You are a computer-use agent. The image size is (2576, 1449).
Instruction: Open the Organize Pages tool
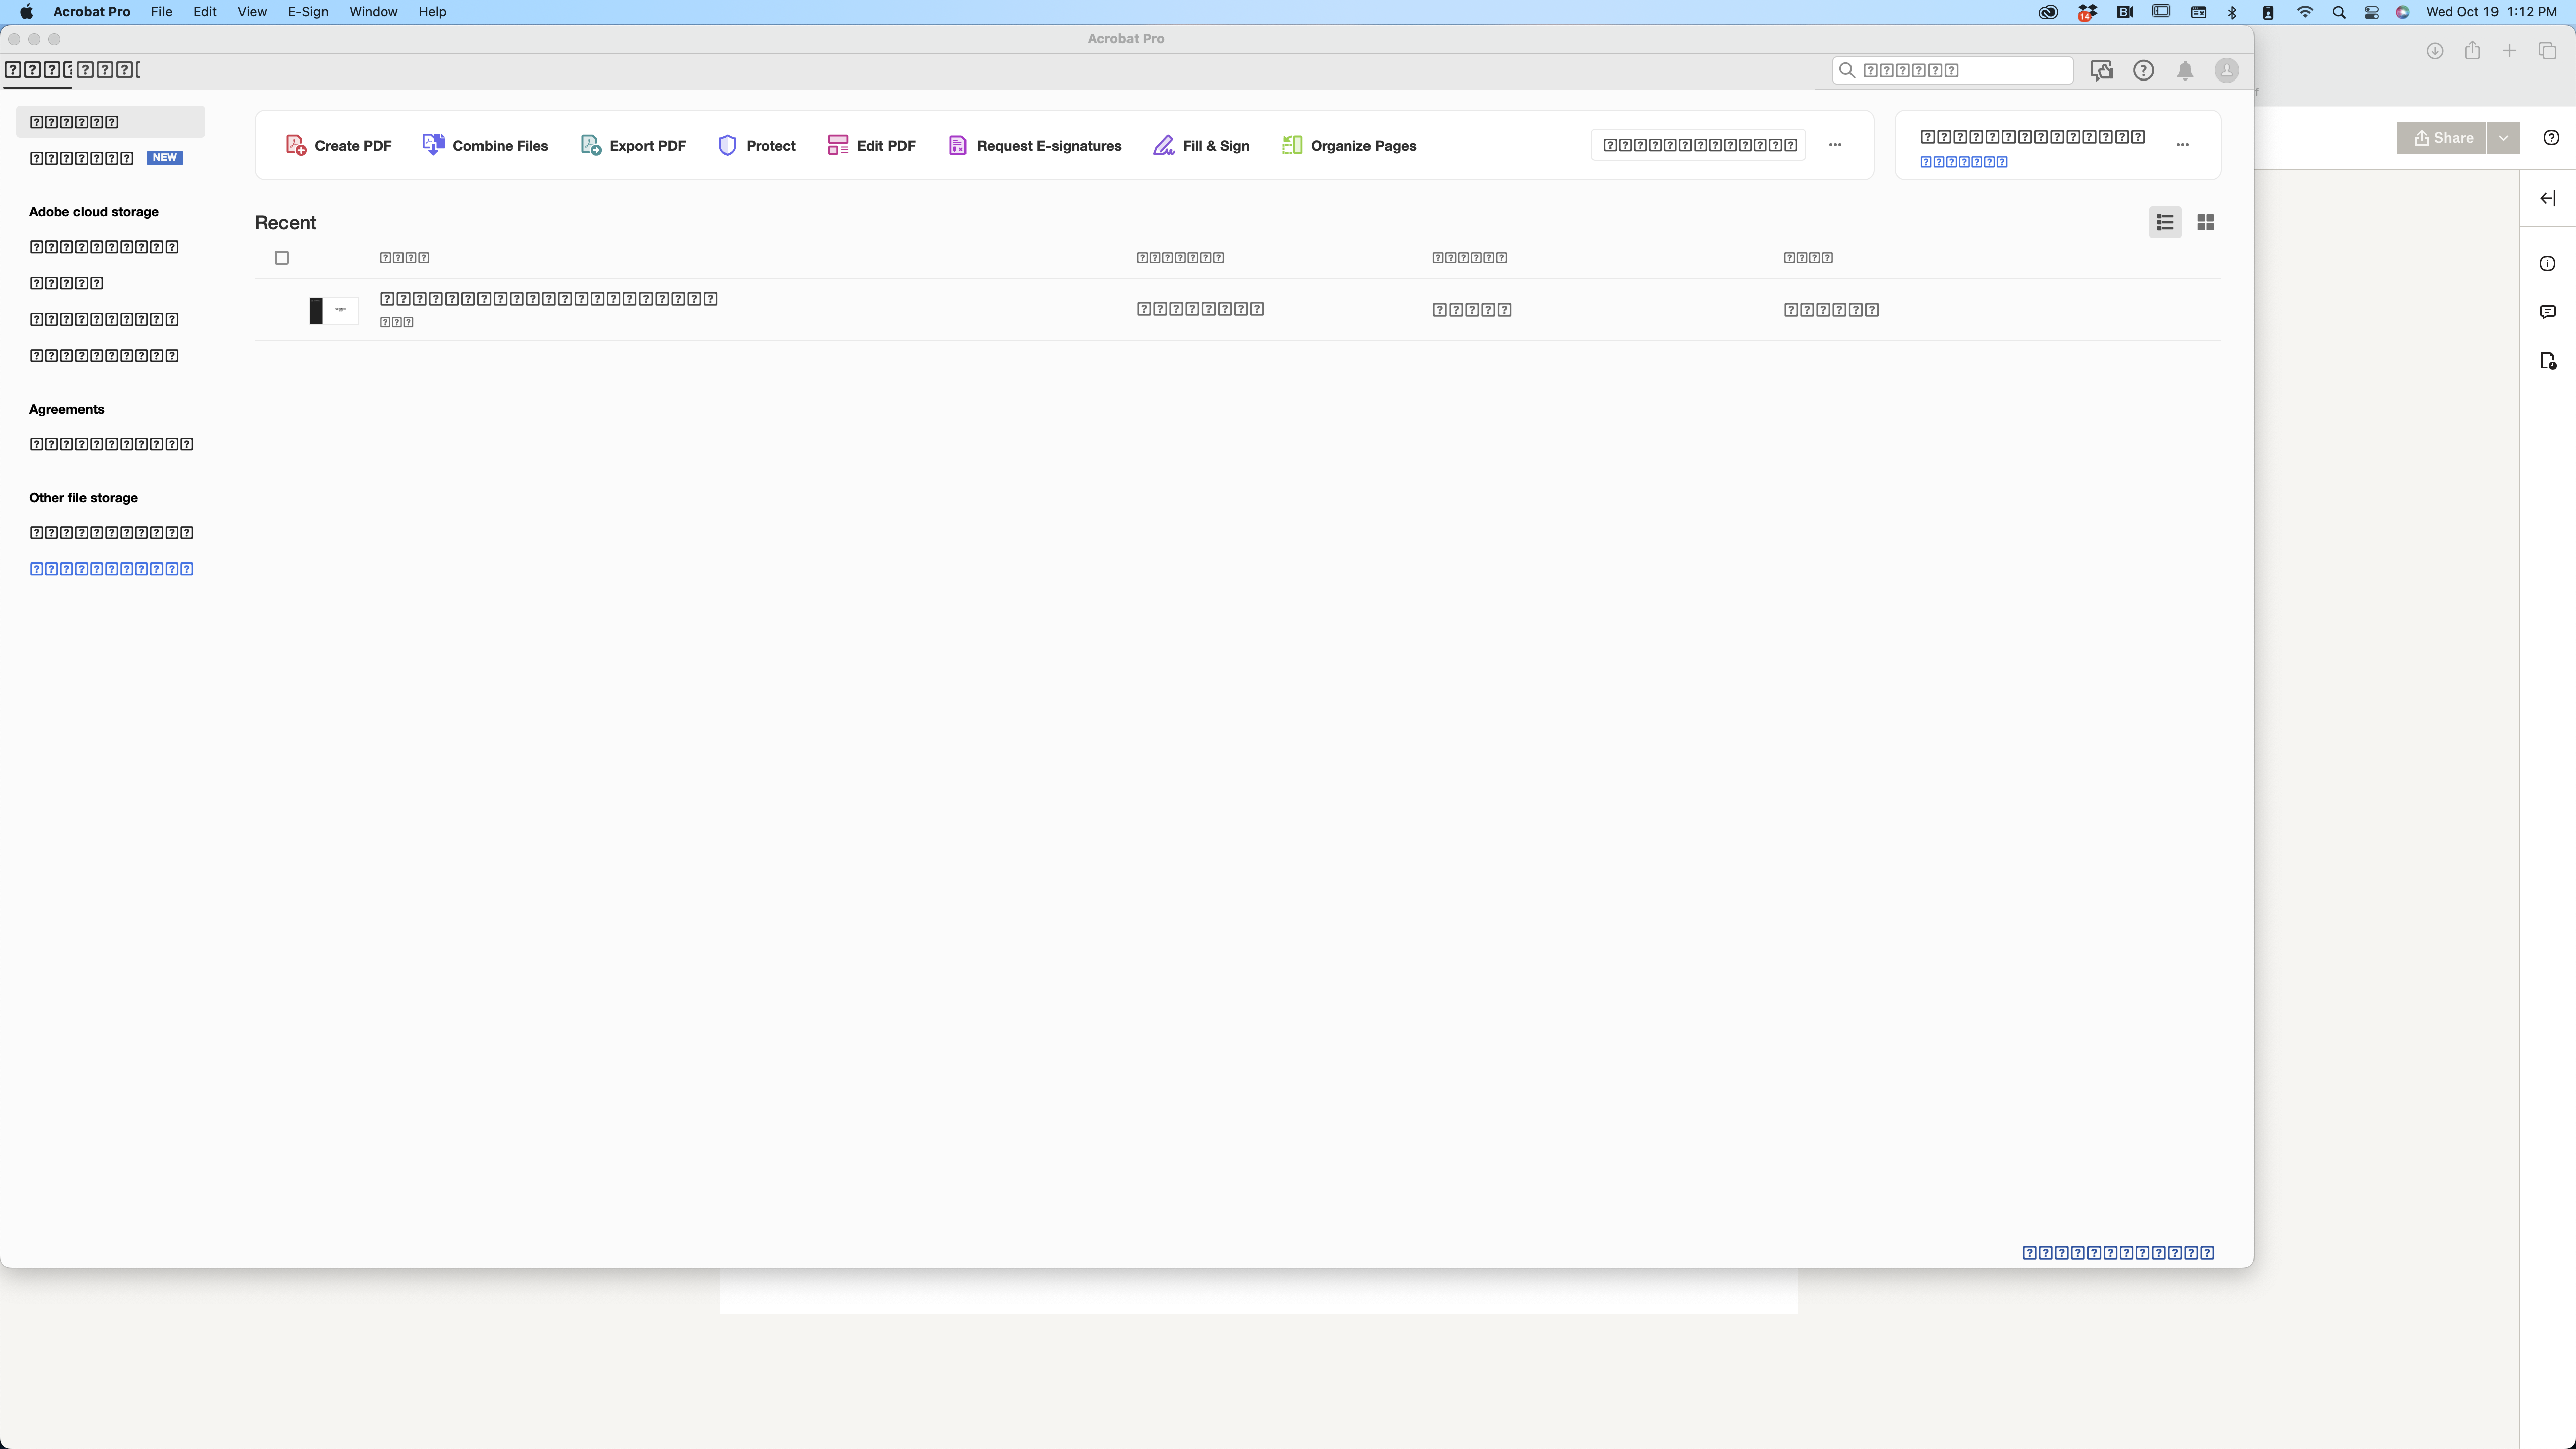click(x=1349, y=145)
